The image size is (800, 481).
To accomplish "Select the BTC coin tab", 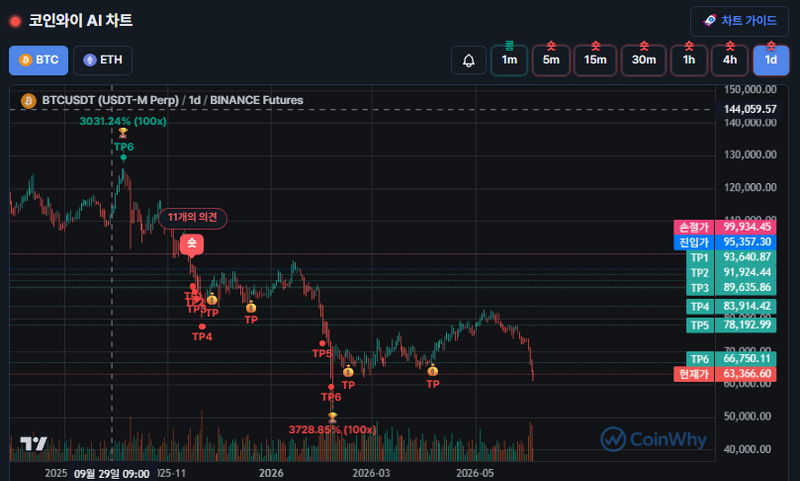I will 38,60.
